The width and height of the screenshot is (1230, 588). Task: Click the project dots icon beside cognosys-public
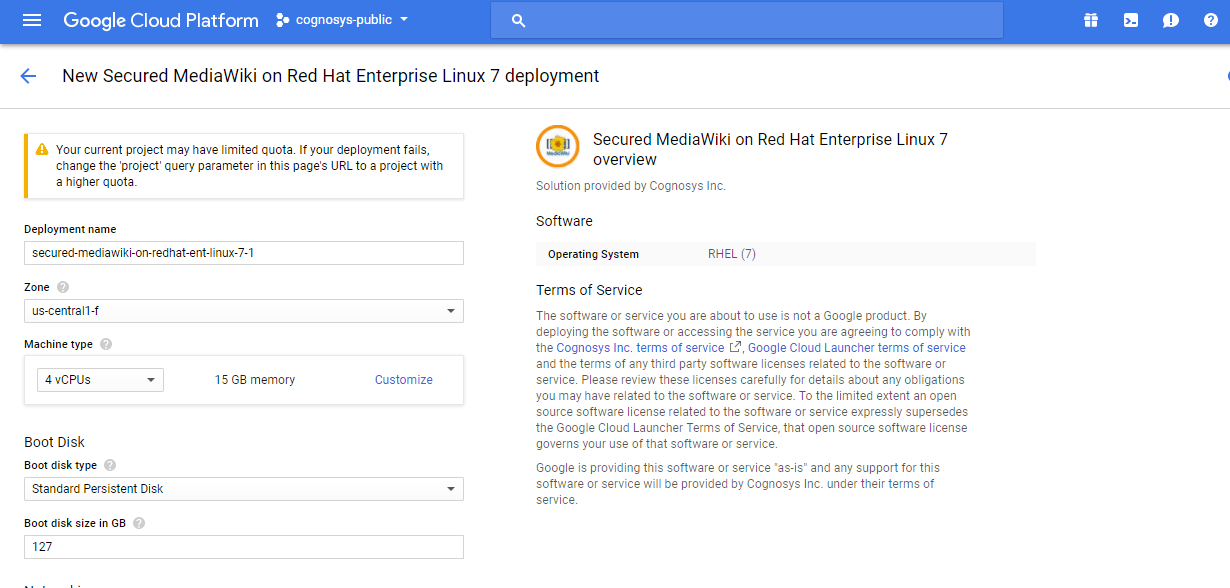[283, 20]
